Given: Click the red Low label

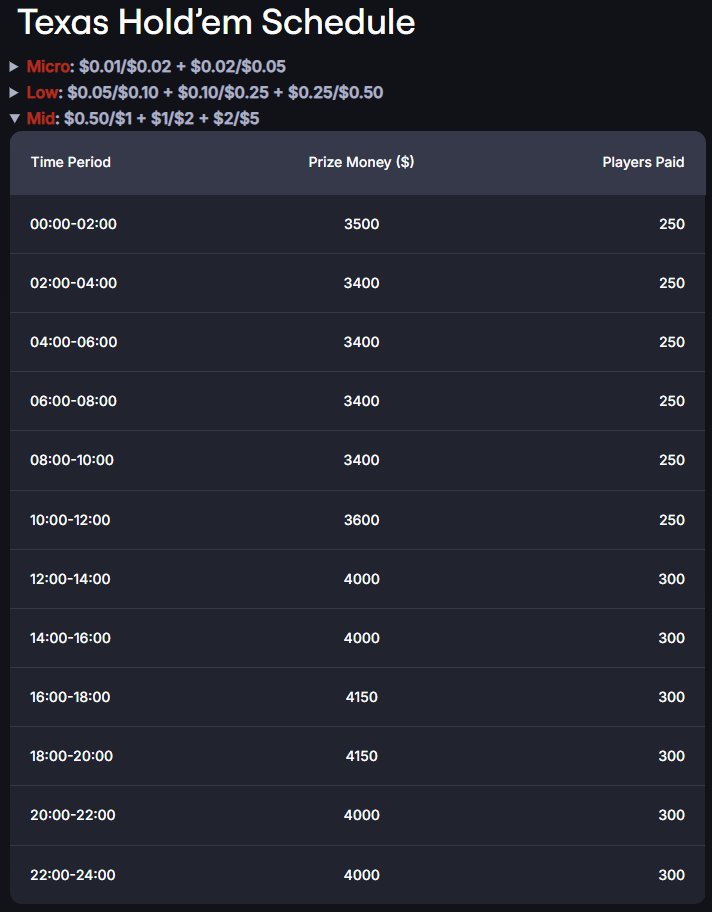Looking at the screenshot, I should [x=42, y=92].
